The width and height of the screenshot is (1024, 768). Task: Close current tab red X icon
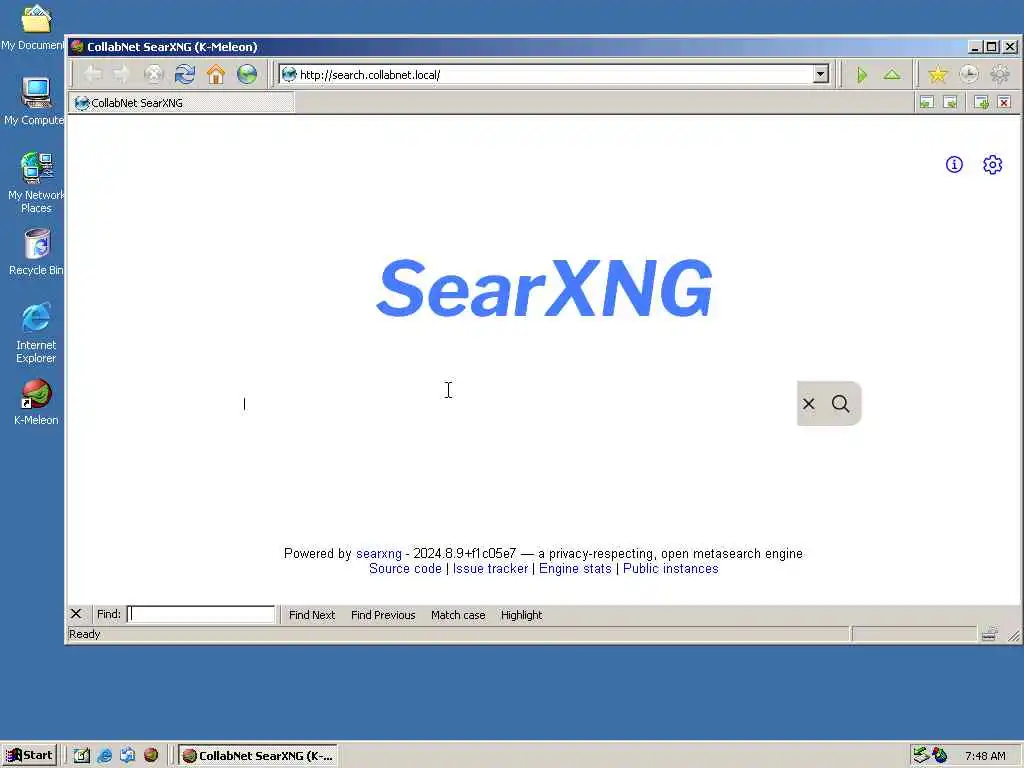1004,103
